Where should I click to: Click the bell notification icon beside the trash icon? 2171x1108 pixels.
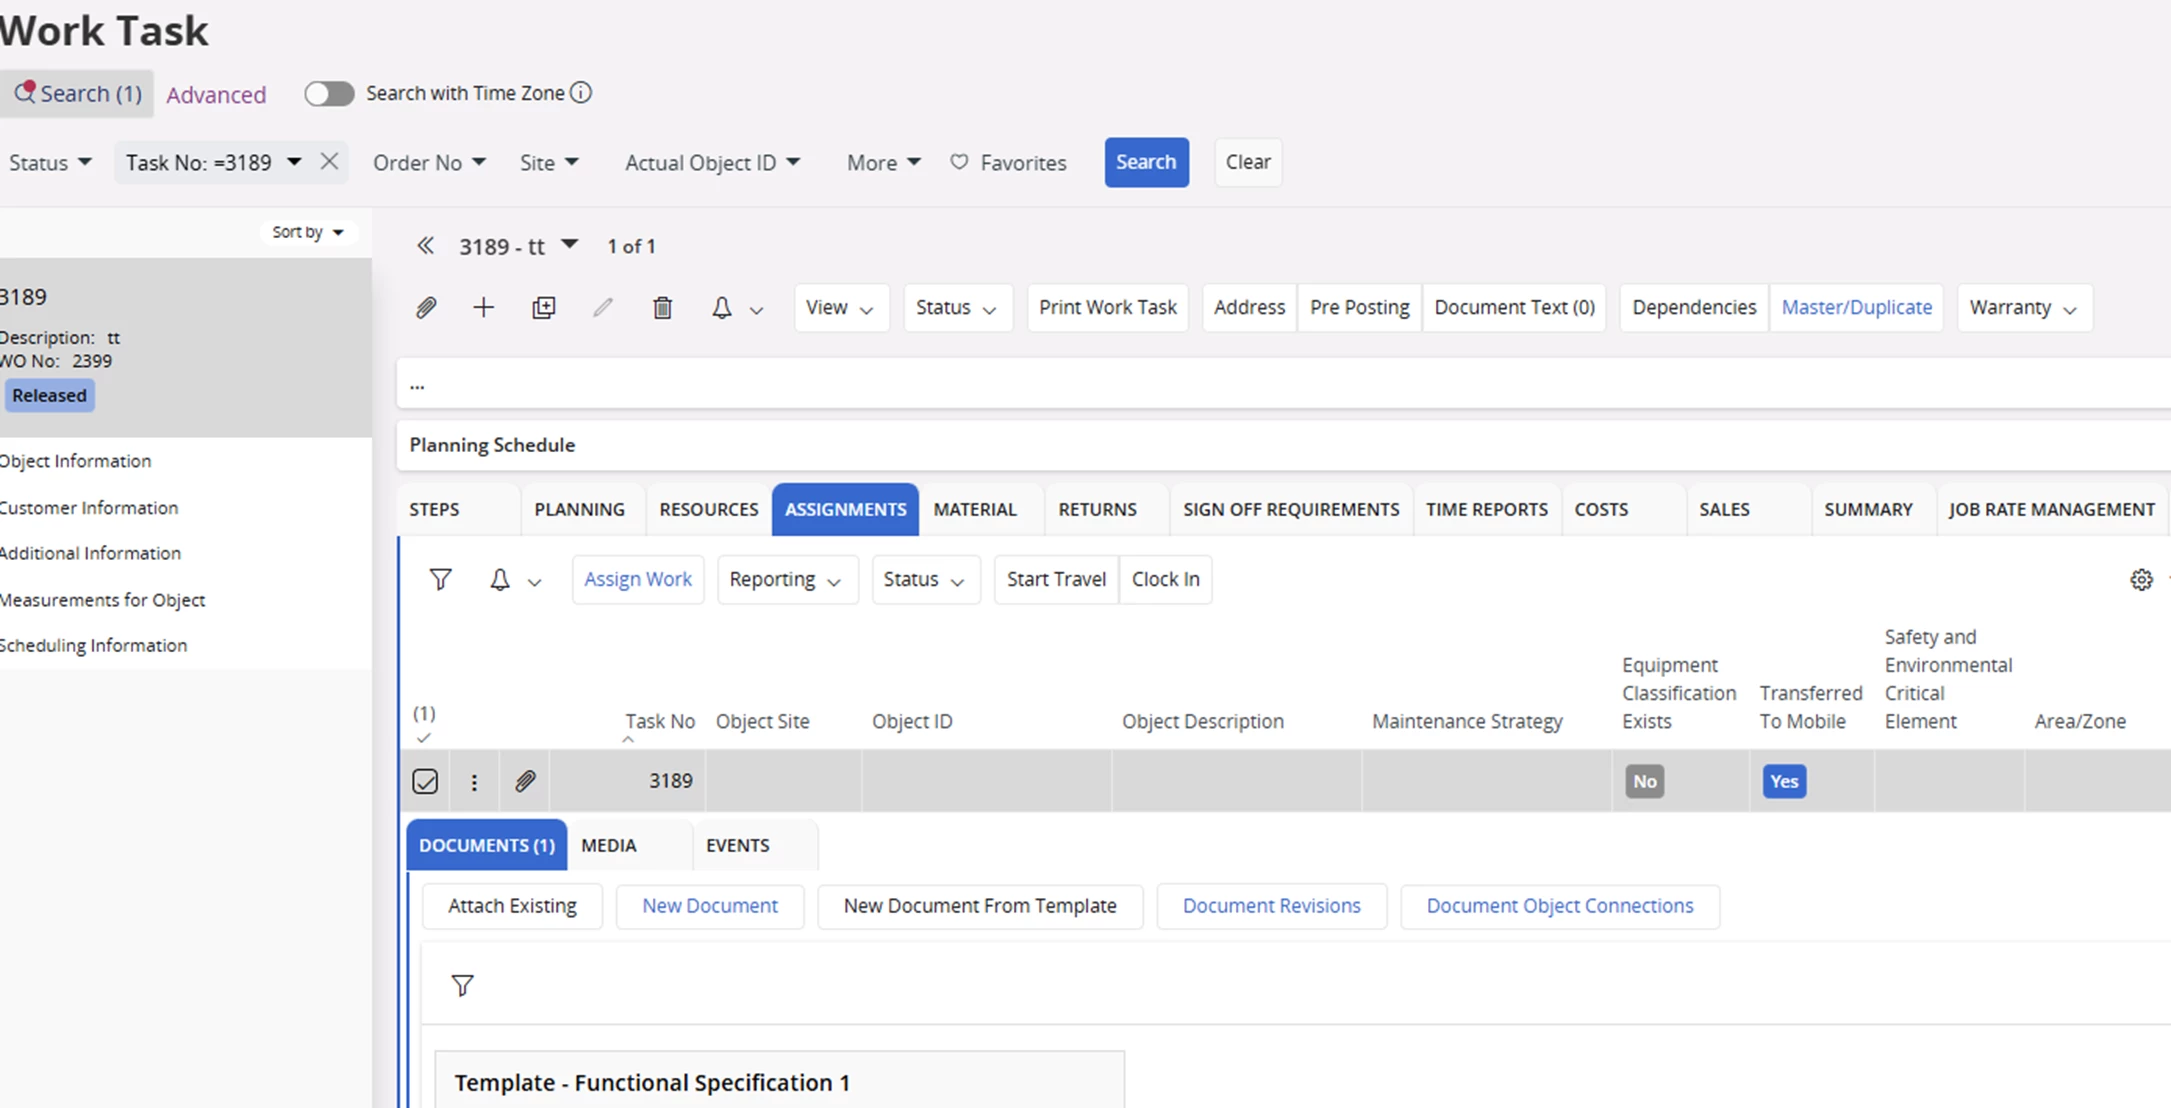tap(722, 307)
